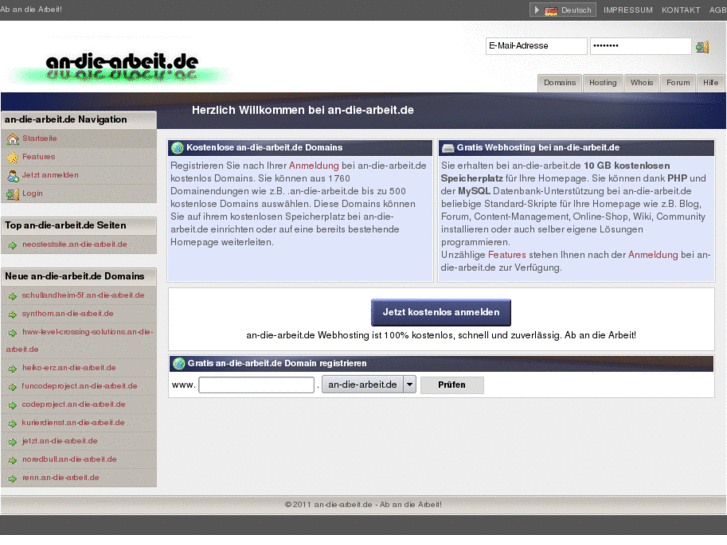727x545 pixels.
Task: Click the password input field
Action: (640, 46)
